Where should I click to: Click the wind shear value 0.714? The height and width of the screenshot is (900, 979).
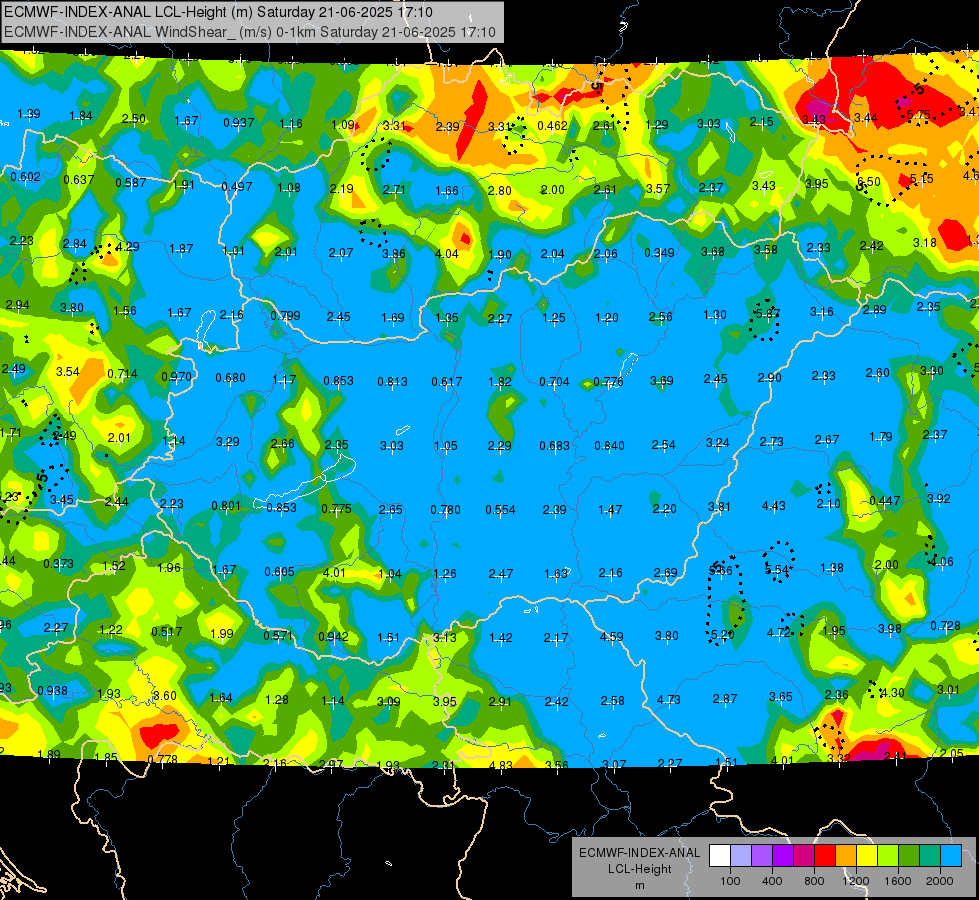point(122,373)
